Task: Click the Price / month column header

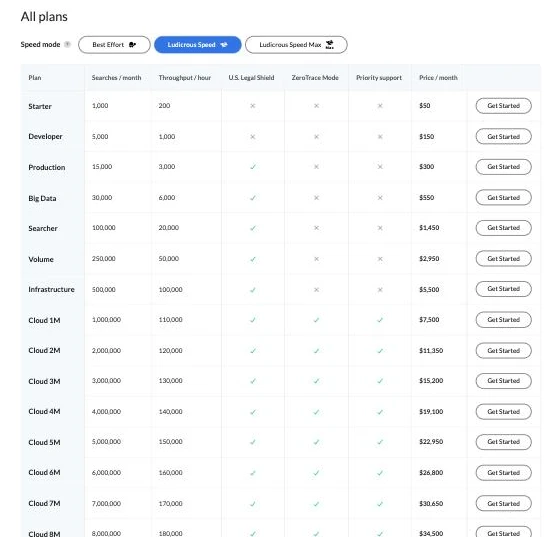Action: pyautogui.click(x=438, y=77)
